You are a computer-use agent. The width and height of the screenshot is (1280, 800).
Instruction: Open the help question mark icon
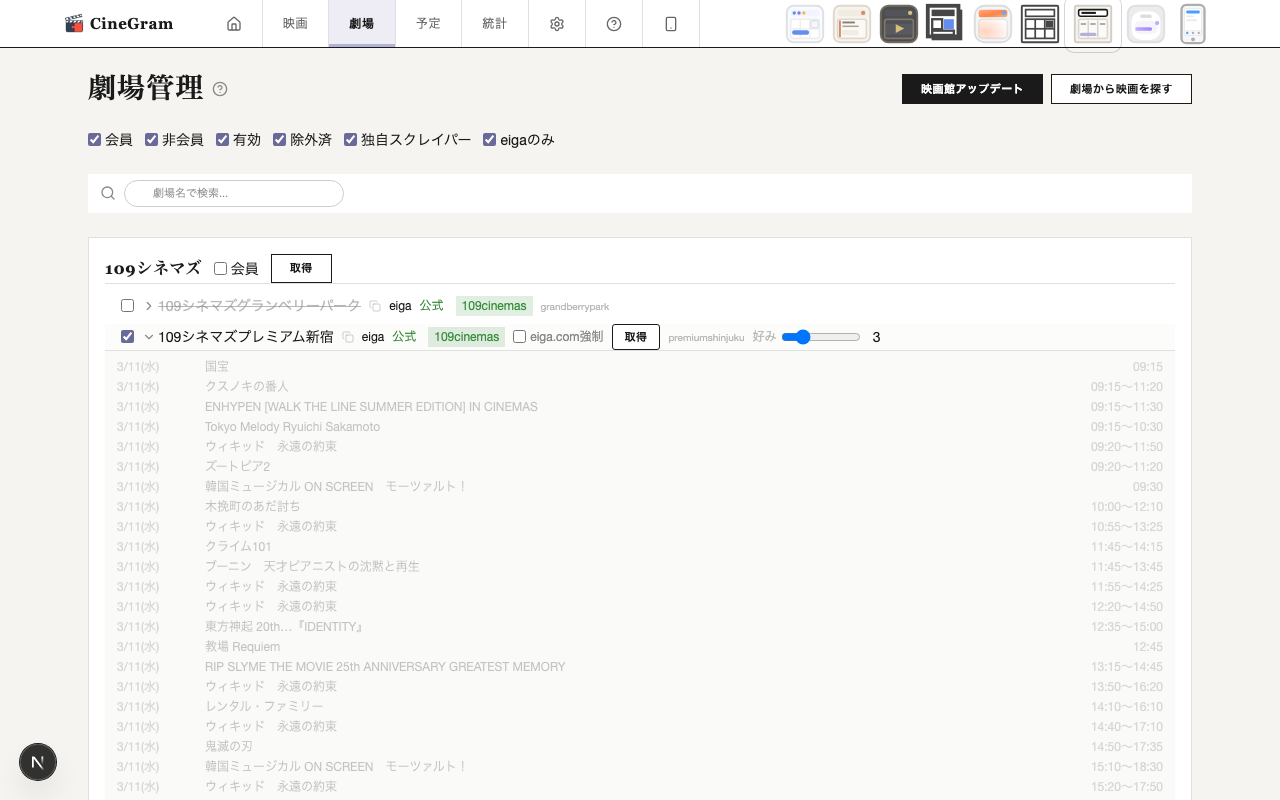point(613,23)
